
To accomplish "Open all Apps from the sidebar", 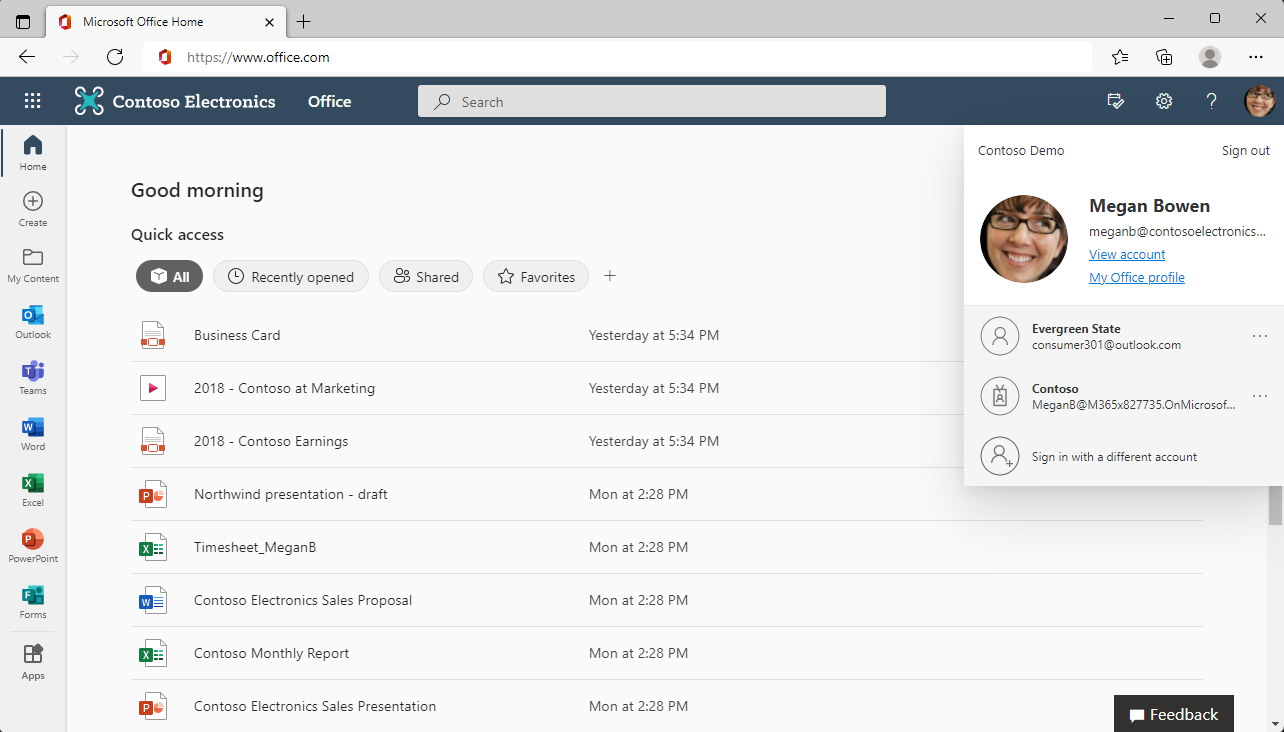I will (33, 662).
